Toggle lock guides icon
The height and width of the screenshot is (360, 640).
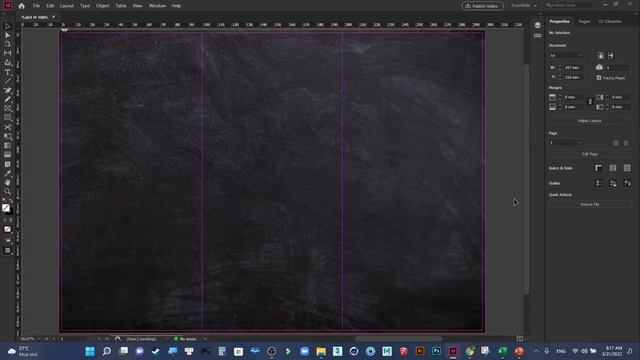click(613, 183)
